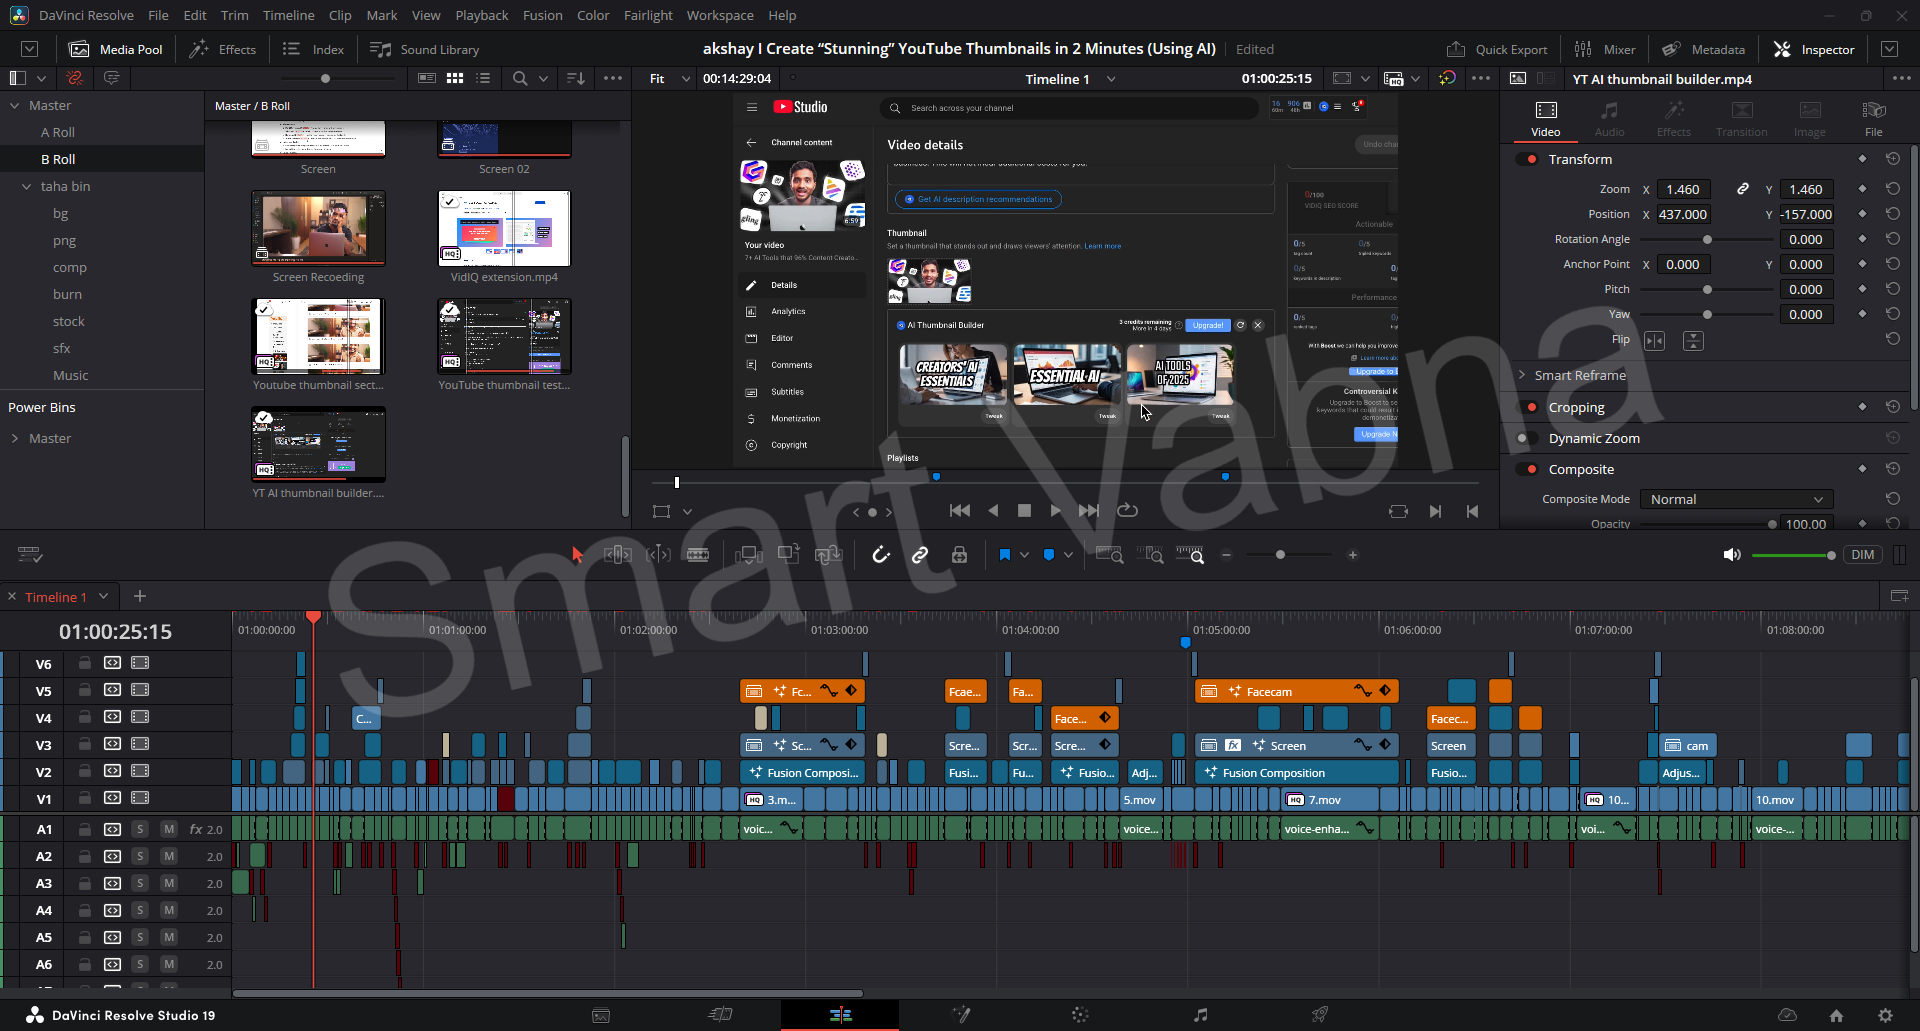Select the Dynamic Trim Mode tool
Screen dimensions: 1920x1031
tap(658, 555)
